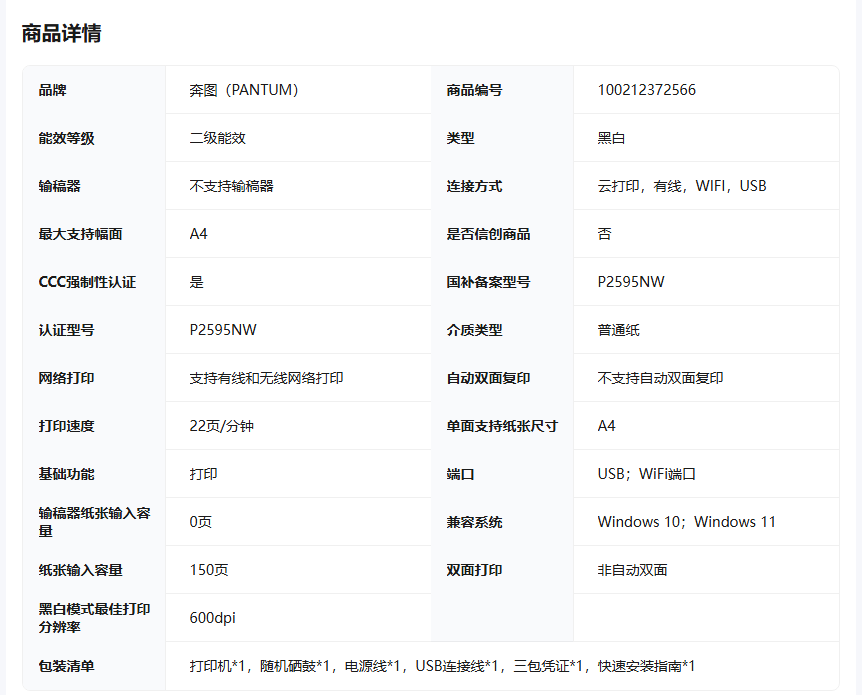The image size is (862, 695).
Task: Select the 包装清单 label
Action: [x=67, y=666]
